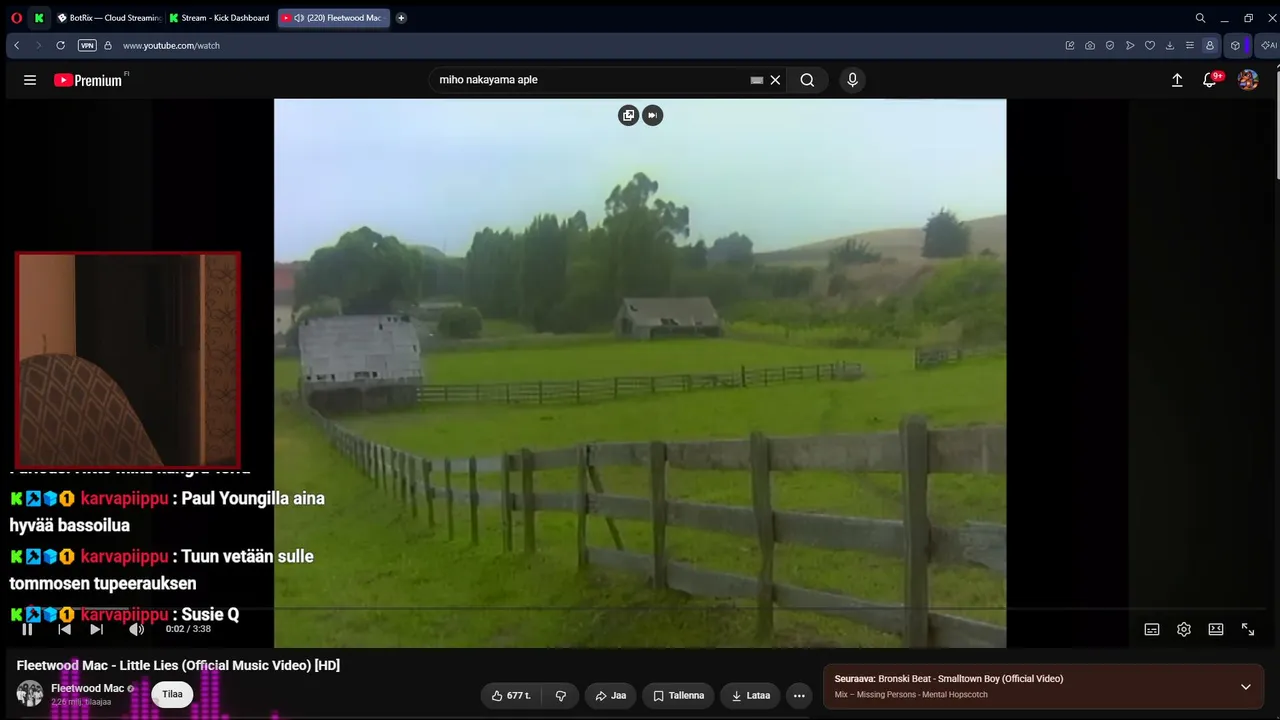Image resolution: width=1280 pixels, height=720 pixels.
Task: Go to the YouTube Premium home logo
Action: pos(88,80)
